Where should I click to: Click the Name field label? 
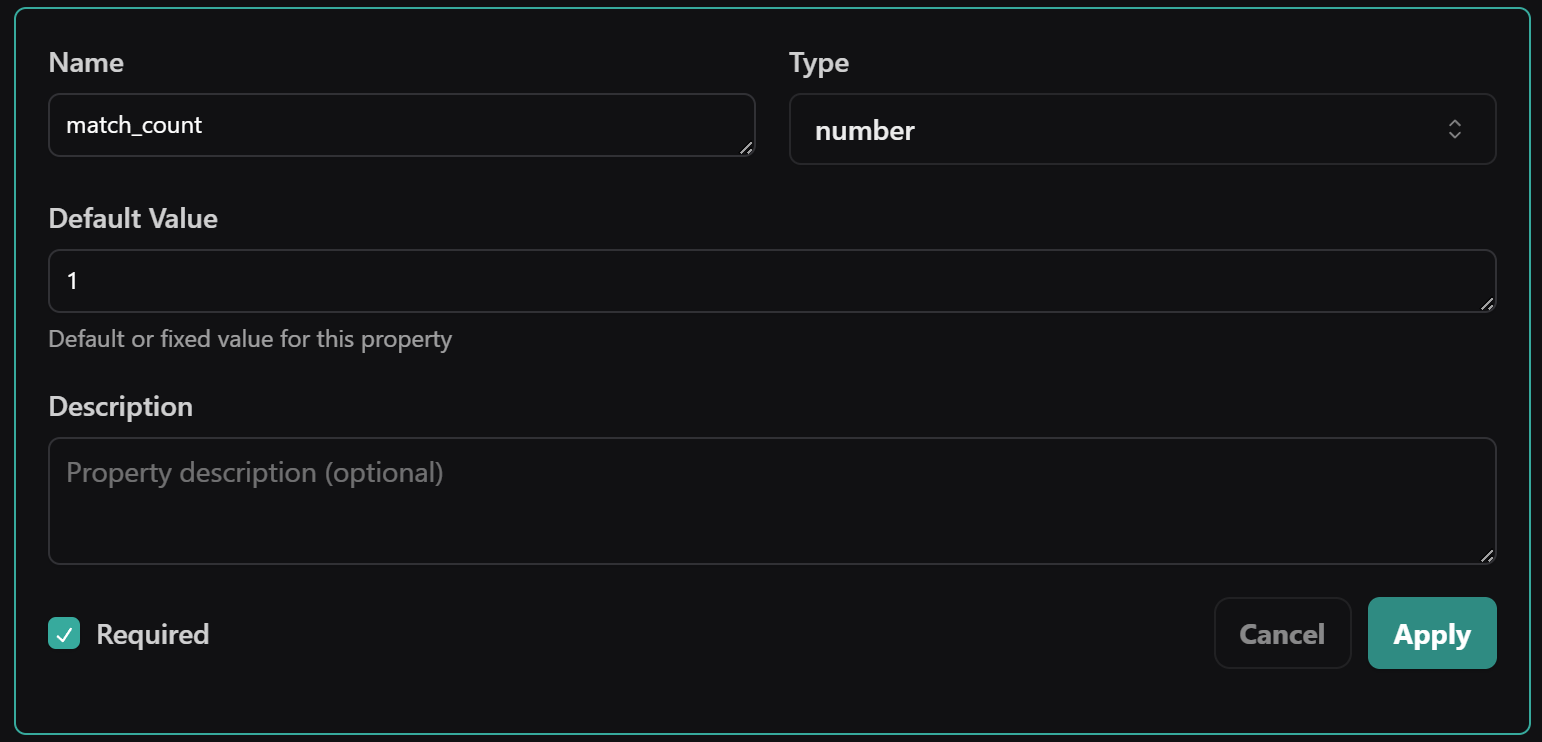point(86,62)
